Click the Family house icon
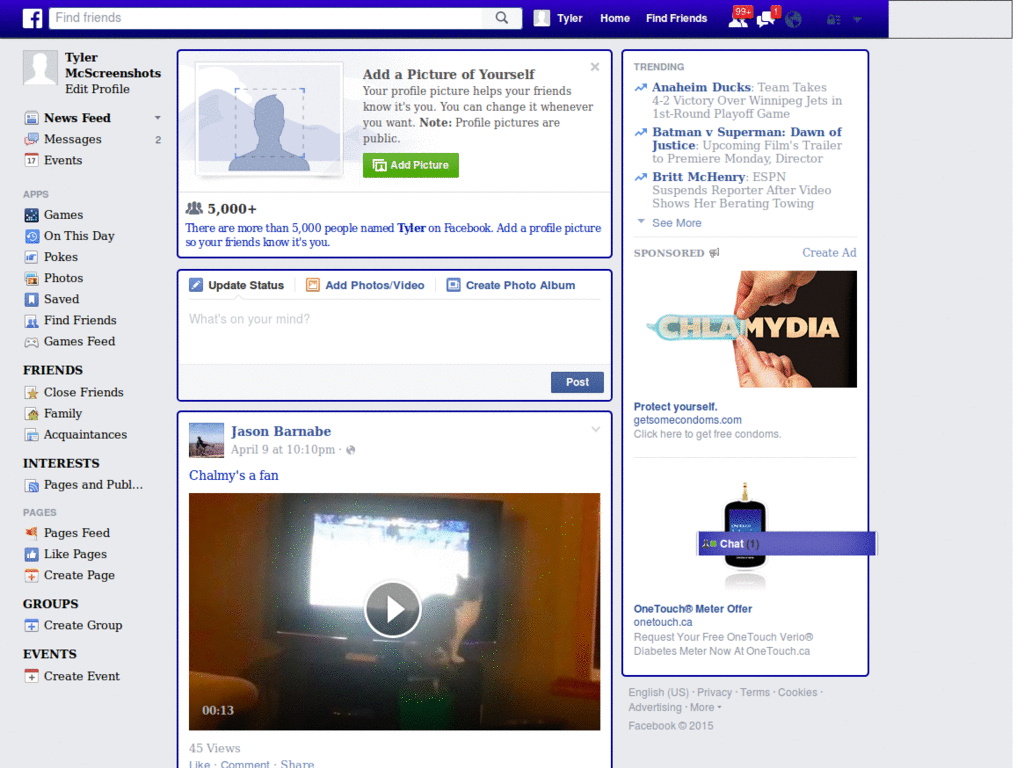Screen dimensions: 1024x768 click(x=31, y=413)
